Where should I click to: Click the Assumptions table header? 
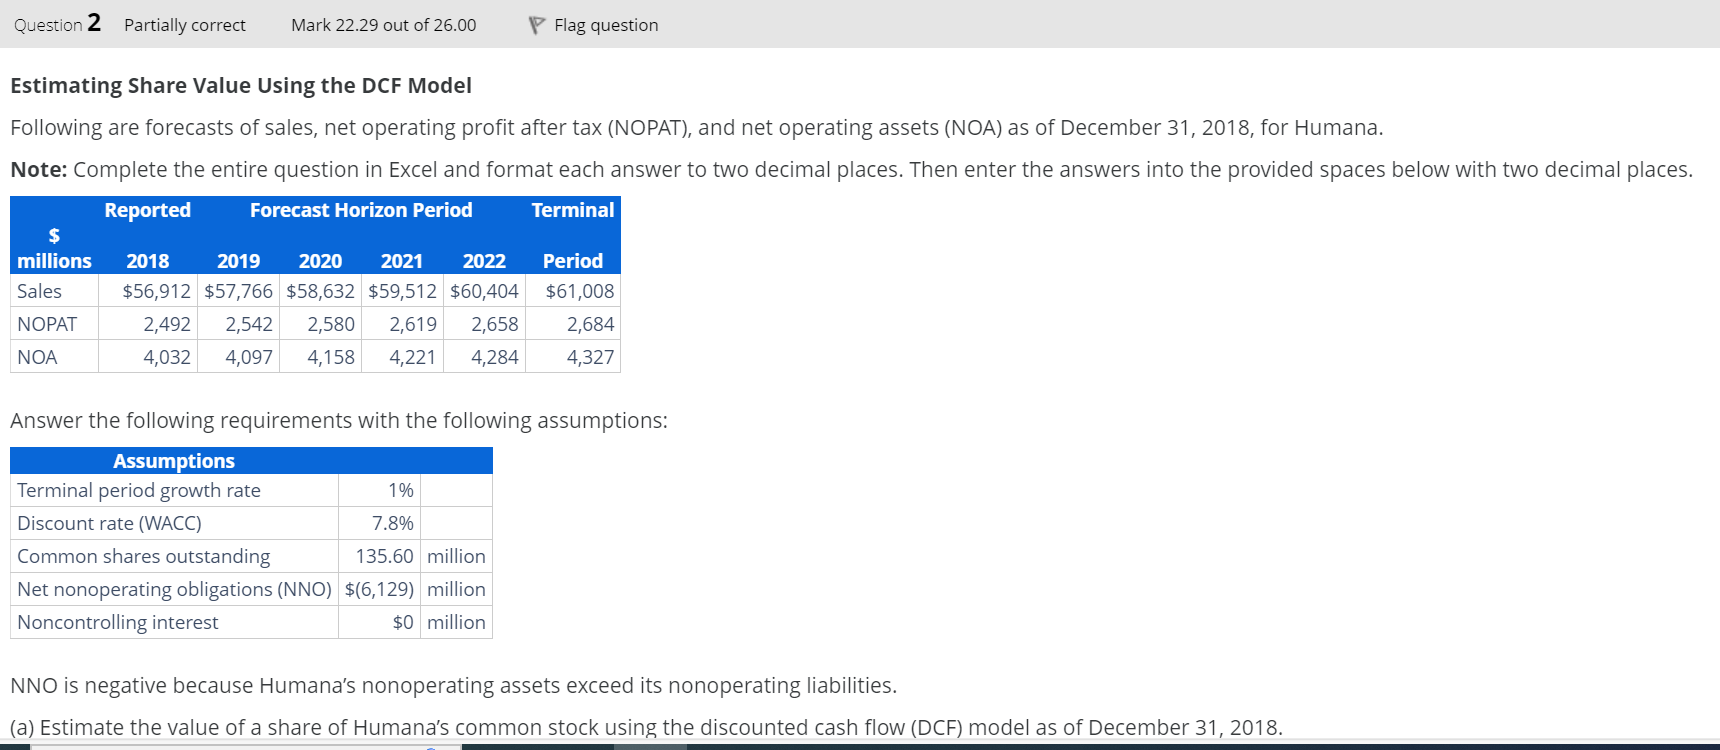click(x=174, y=460)
